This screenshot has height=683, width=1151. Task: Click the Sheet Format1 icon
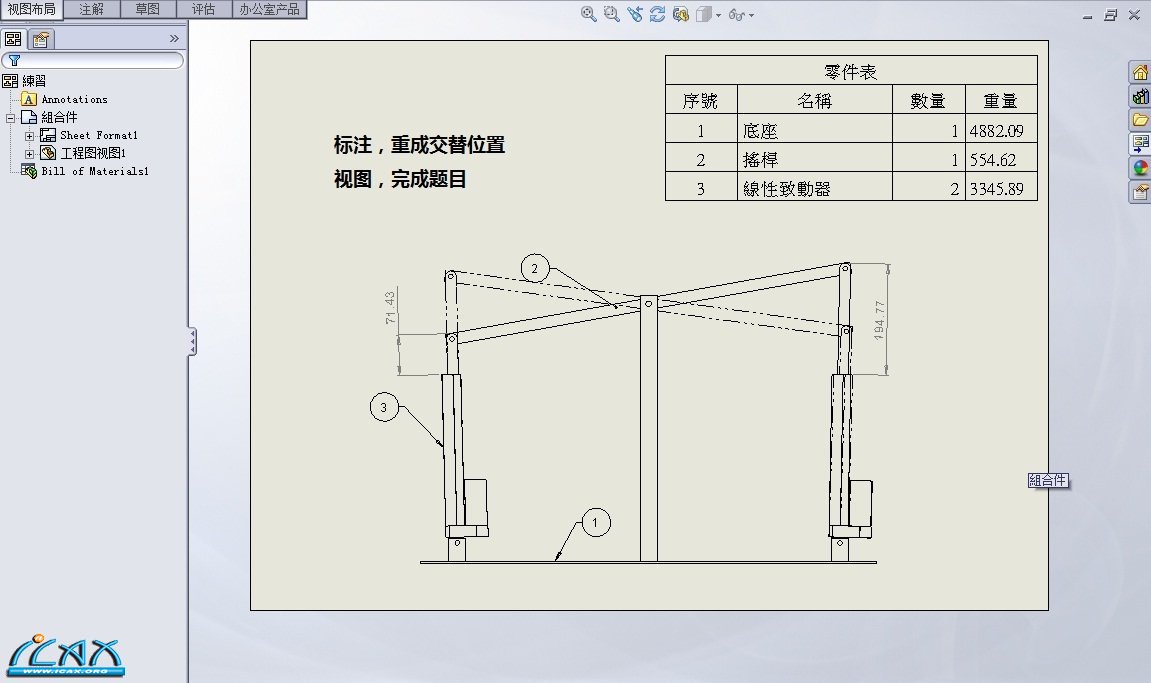coord(48,135)
